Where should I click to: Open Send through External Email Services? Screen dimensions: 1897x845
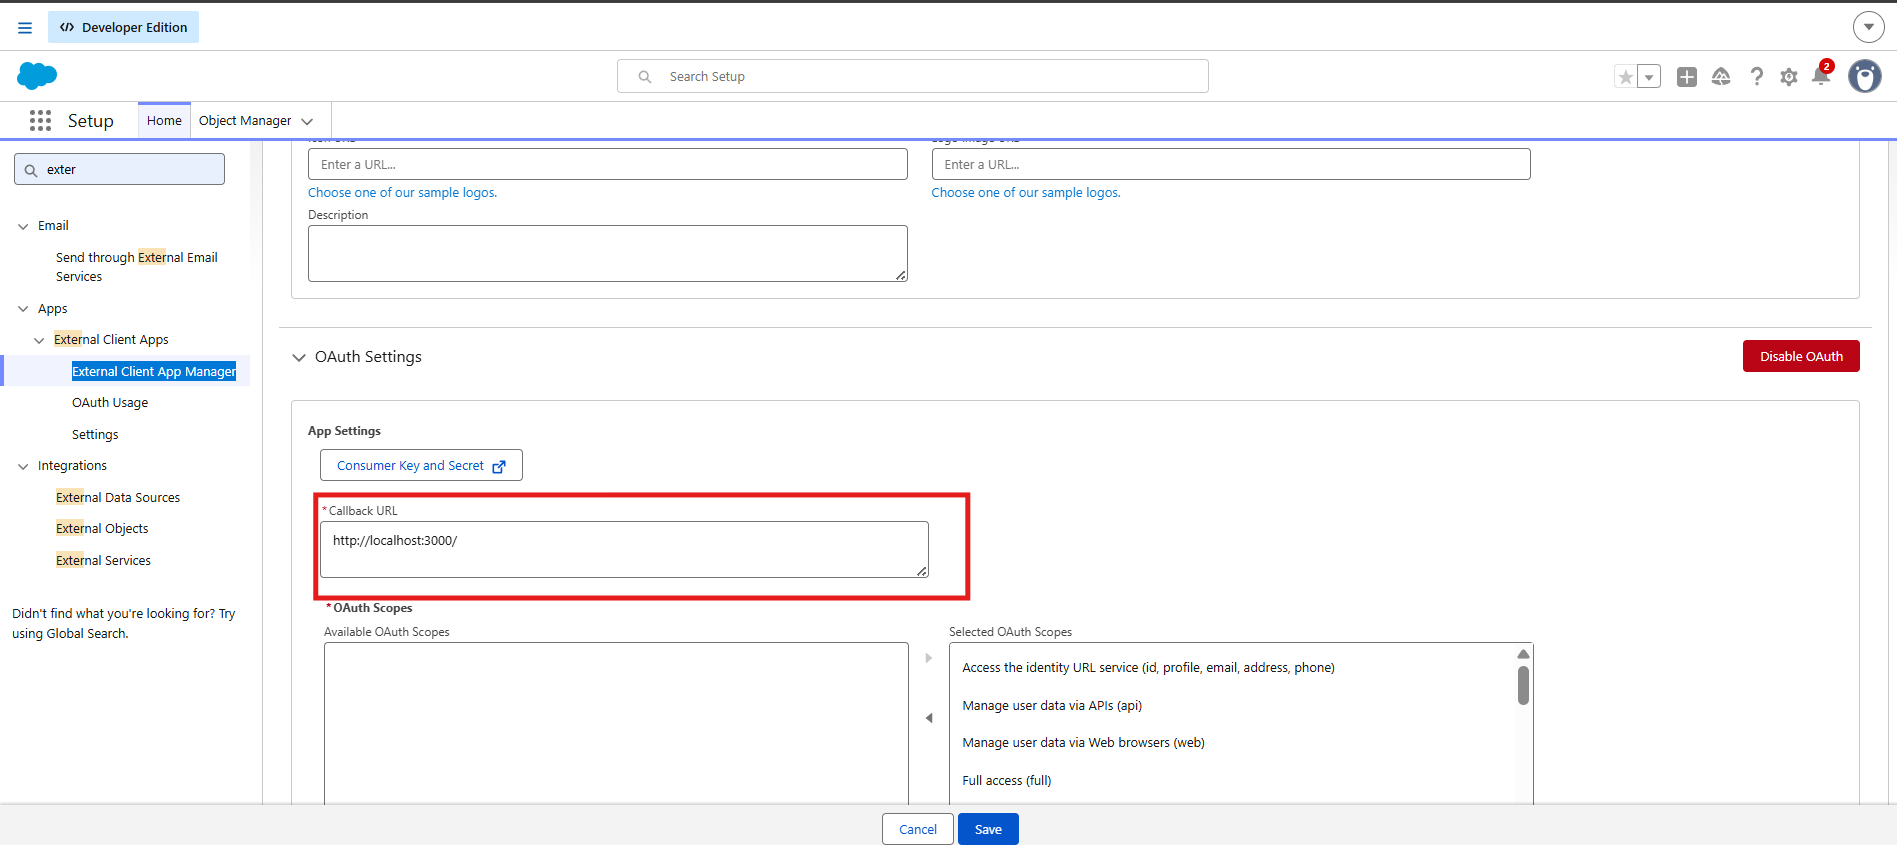[137, 267]
